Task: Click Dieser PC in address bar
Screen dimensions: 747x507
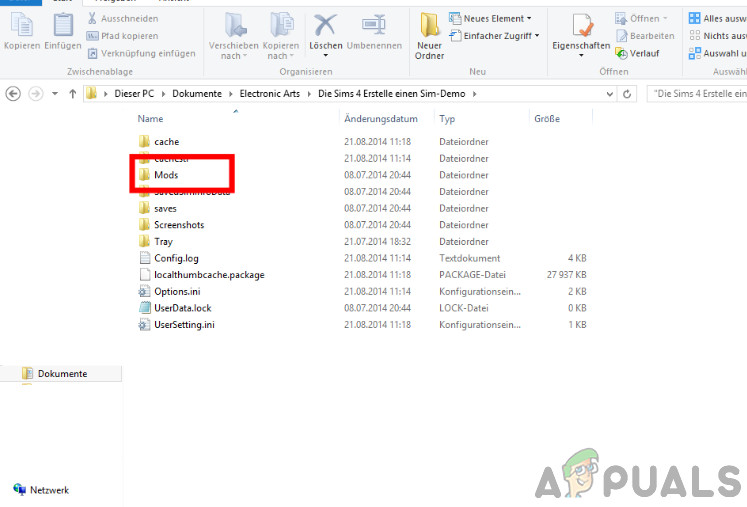Action: pos(134,94)
